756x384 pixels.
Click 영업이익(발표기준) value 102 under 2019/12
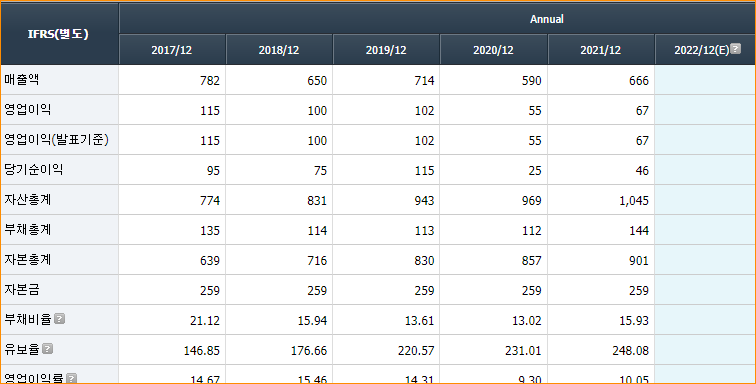pos(424,140)
